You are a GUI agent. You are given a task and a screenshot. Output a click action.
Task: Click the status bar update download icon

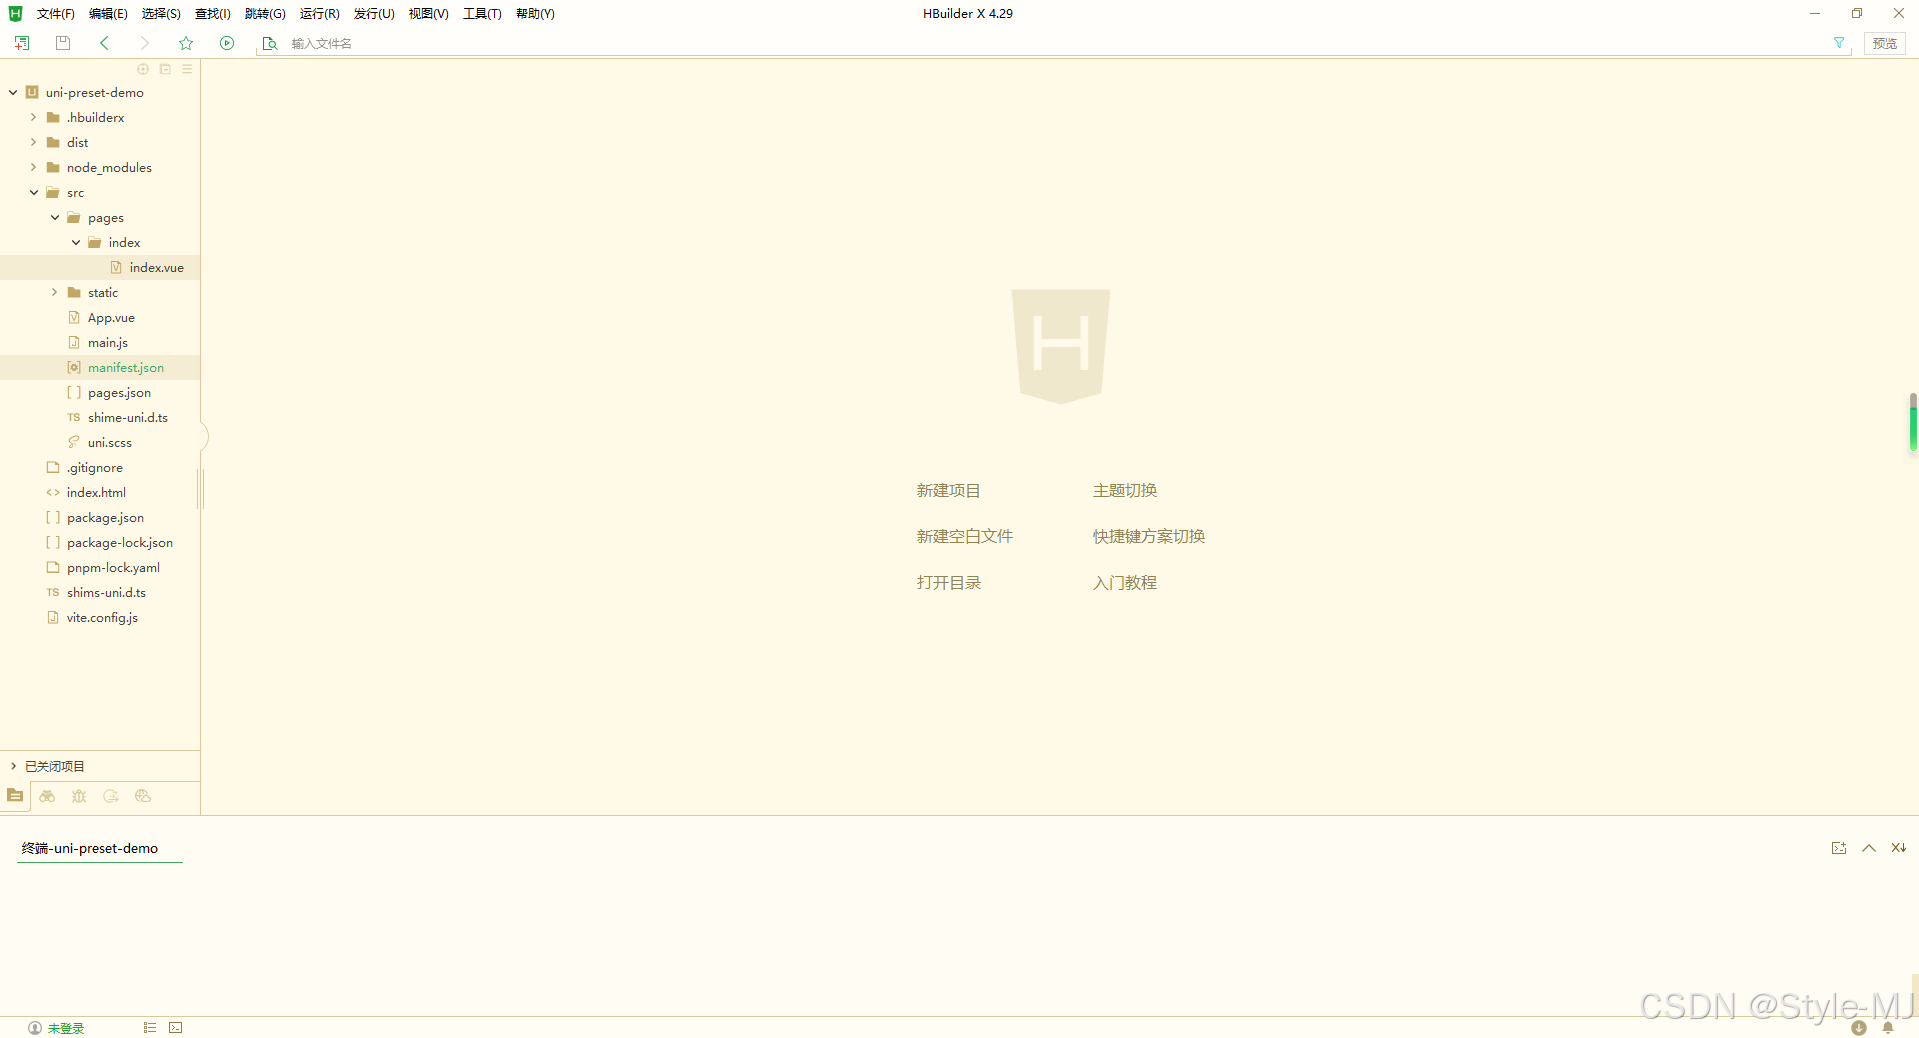(x=1859, y=1028)
